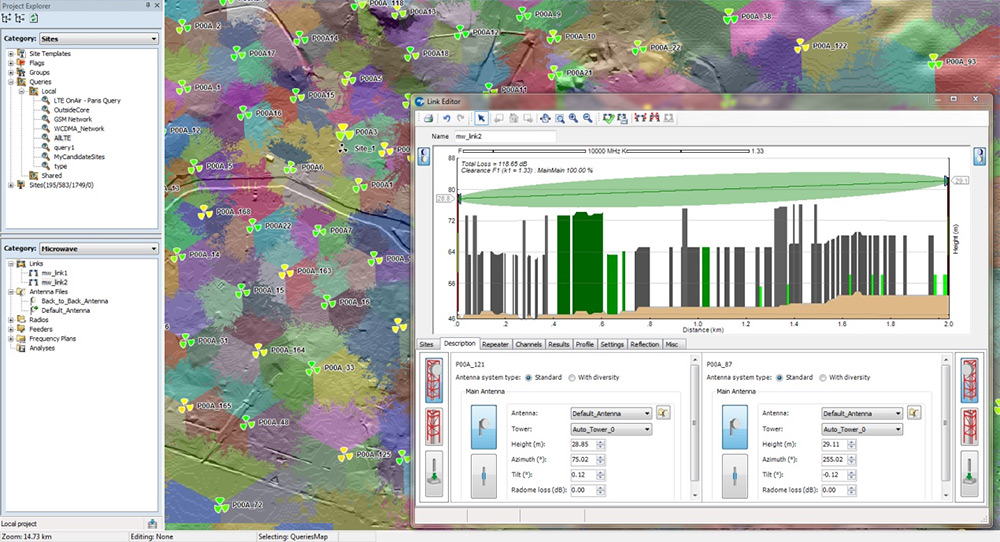
Task: Click the zoom in magnifier in Link Editor
Action: (x=573, y=118)
